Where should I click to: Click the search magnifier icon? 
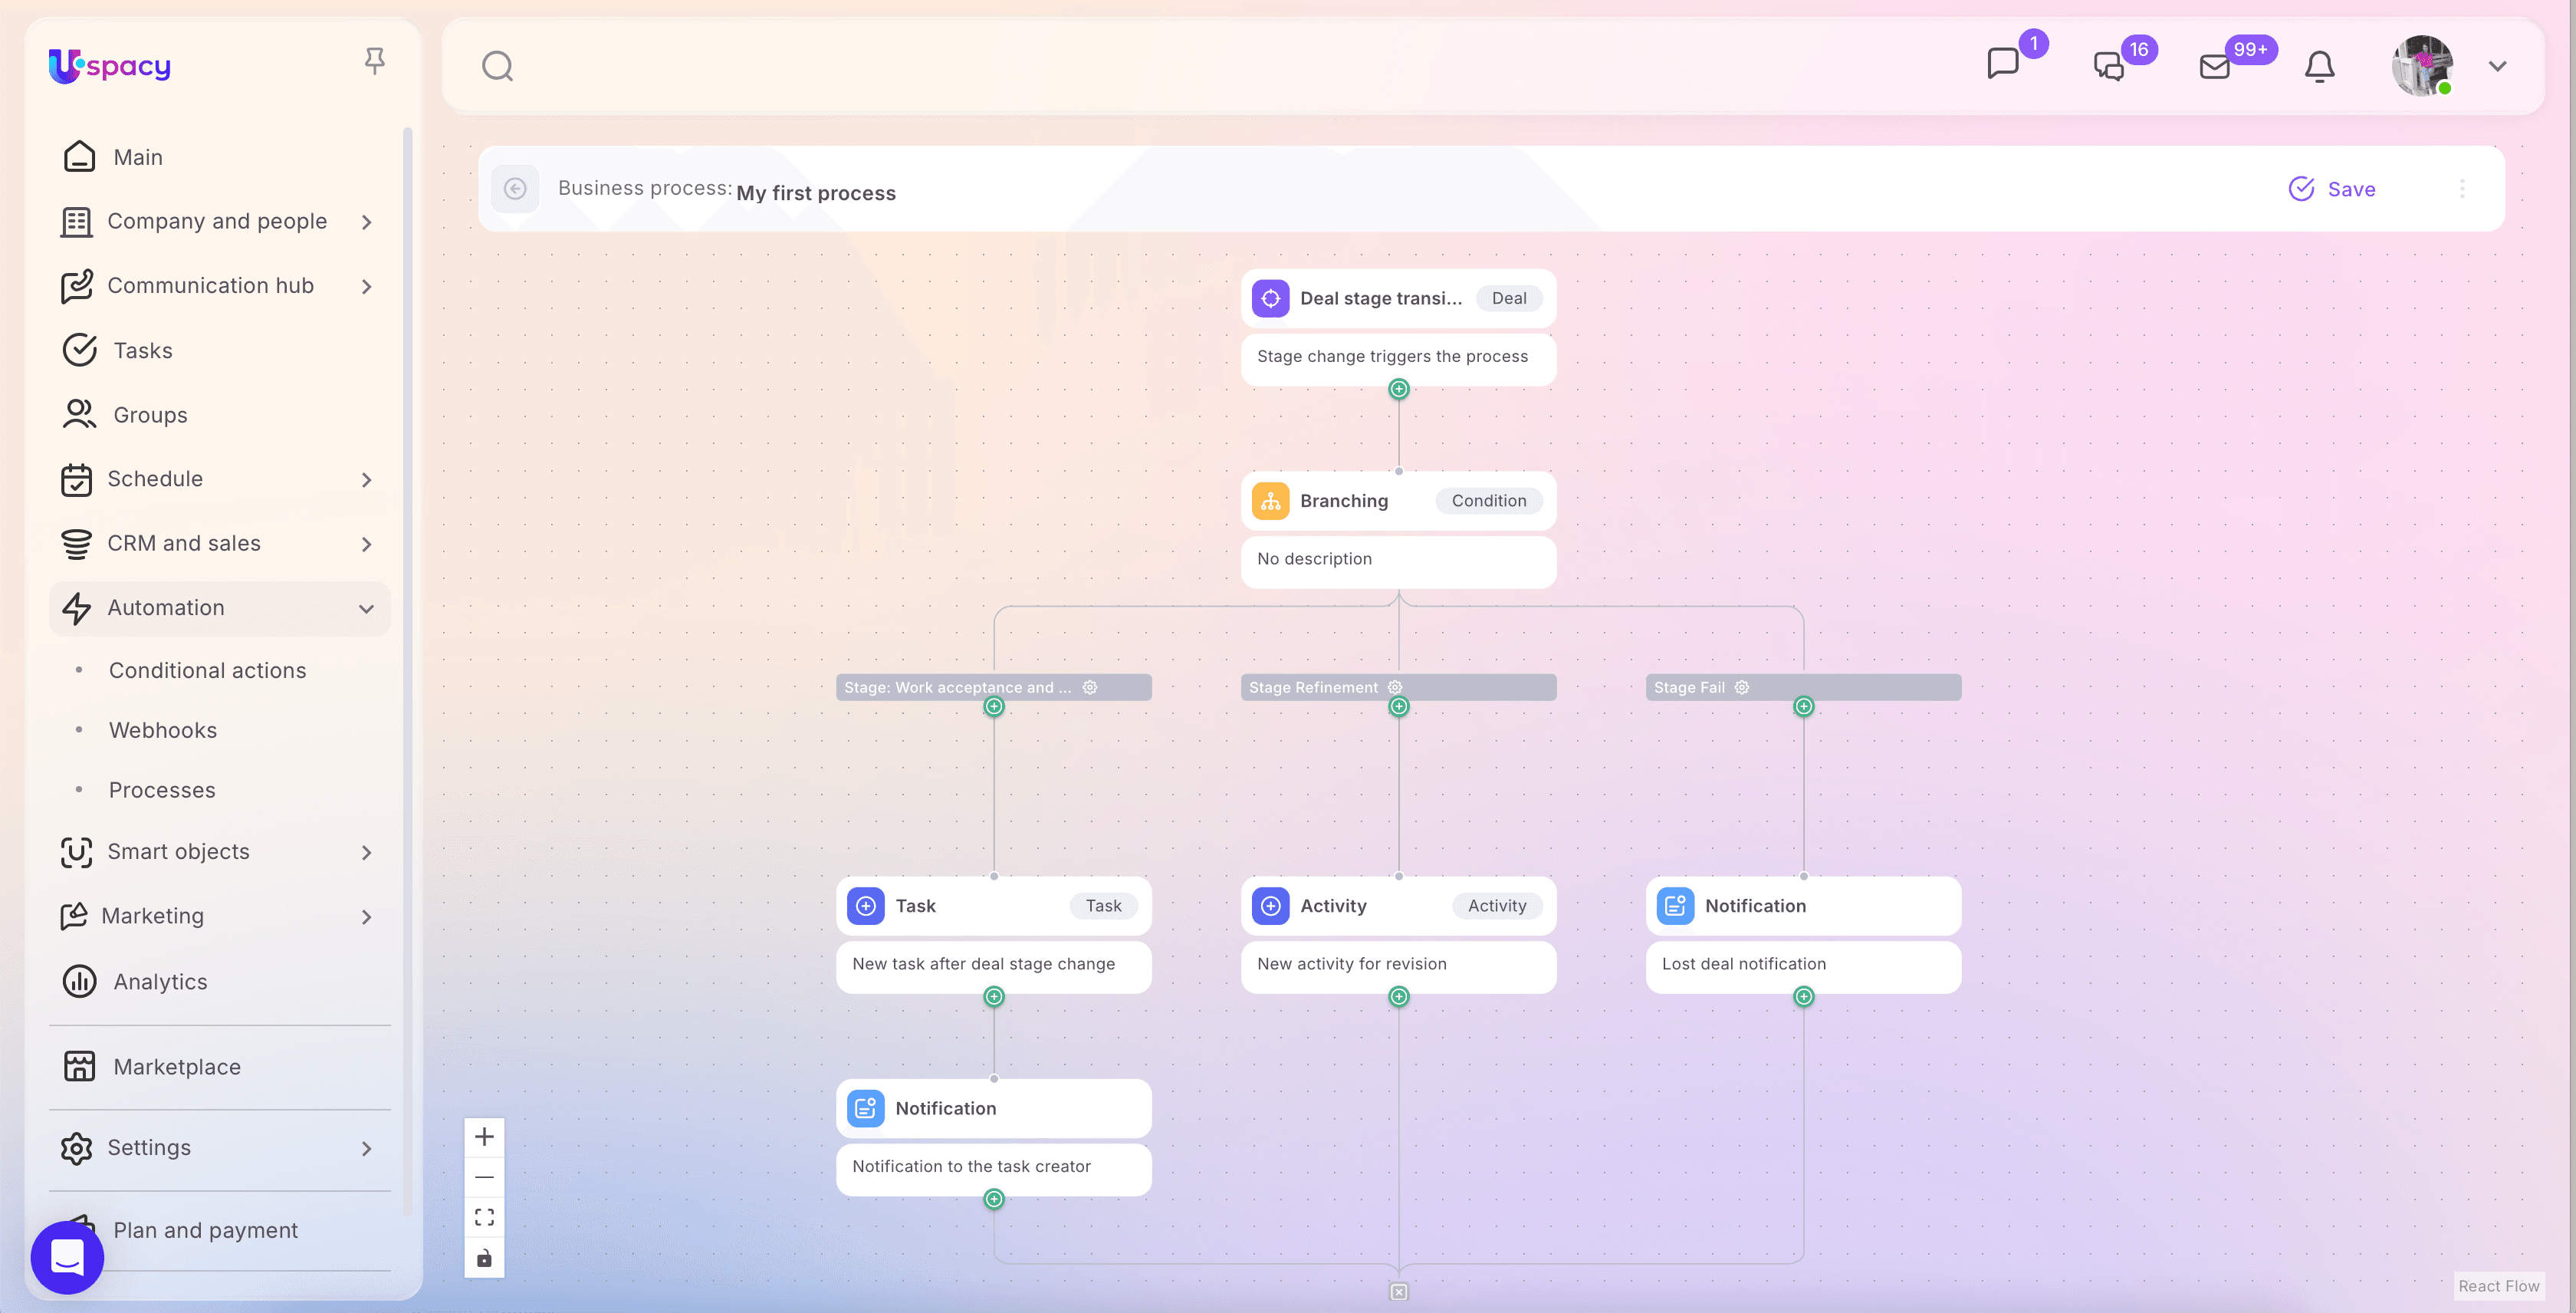(497, 66)
